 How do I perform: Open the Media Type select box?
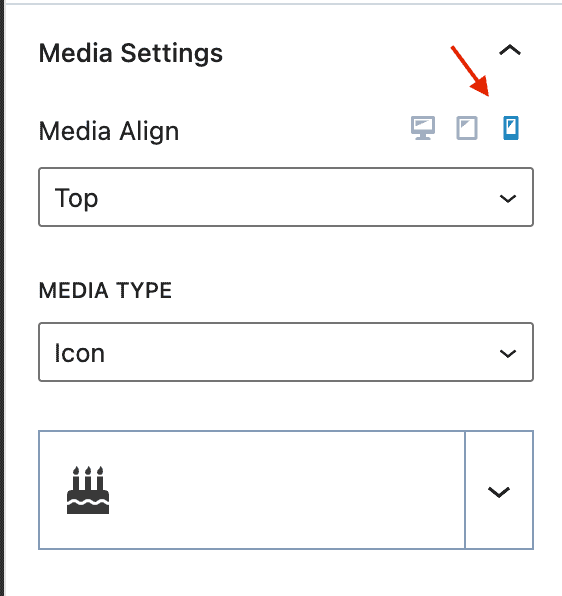286,352
